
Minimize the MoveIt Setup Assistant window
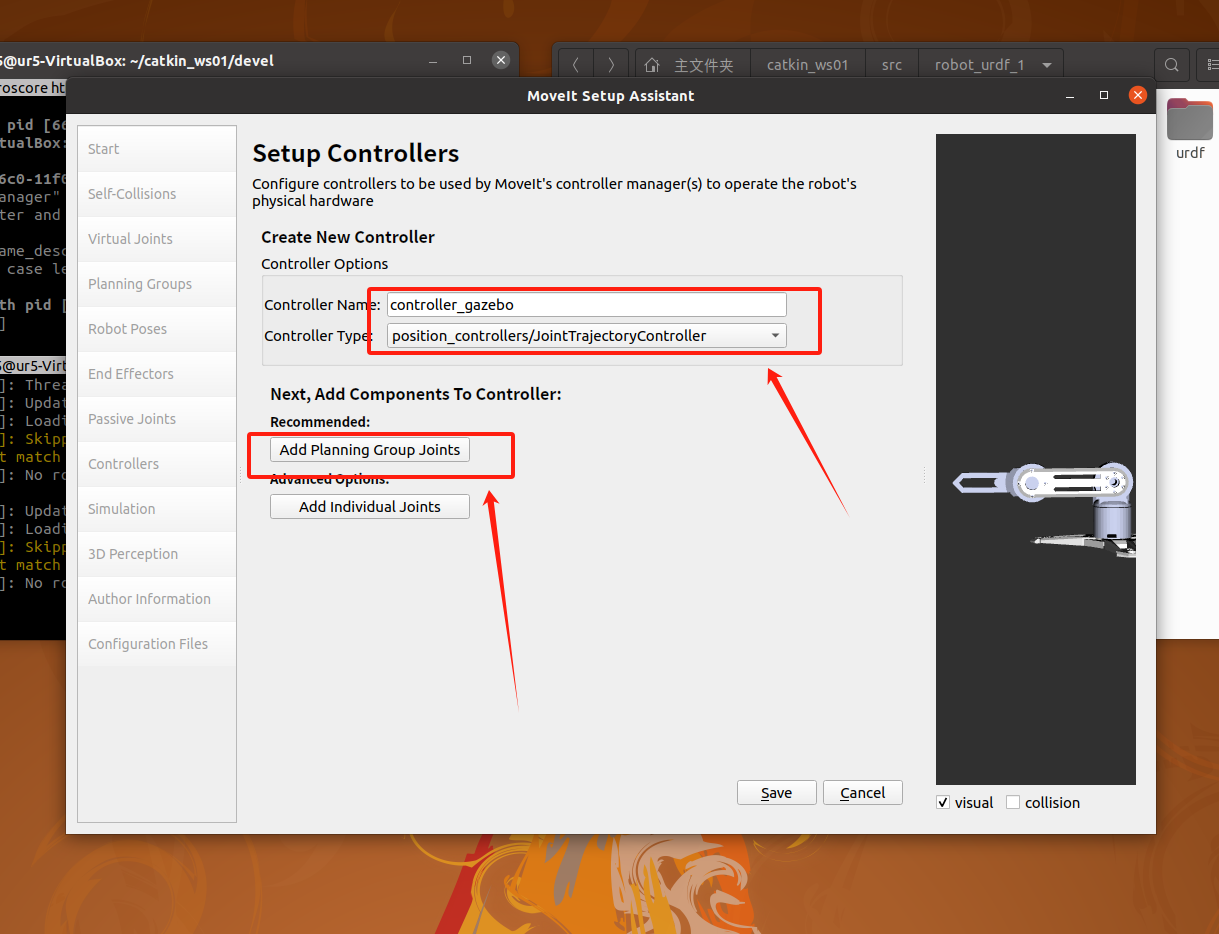[1071, 96]
